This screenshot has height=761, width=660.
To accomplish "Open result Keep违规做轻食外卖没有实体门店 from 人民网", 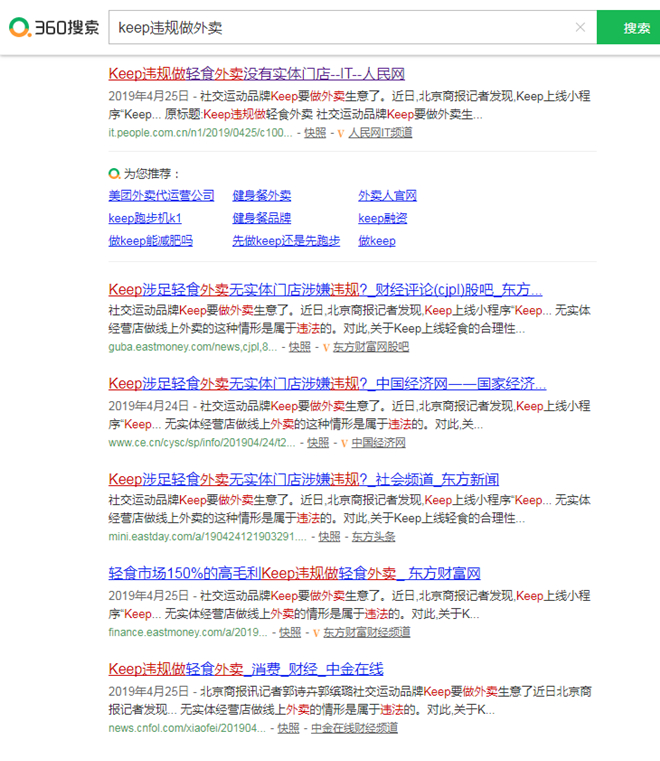I will coord(256,74).
